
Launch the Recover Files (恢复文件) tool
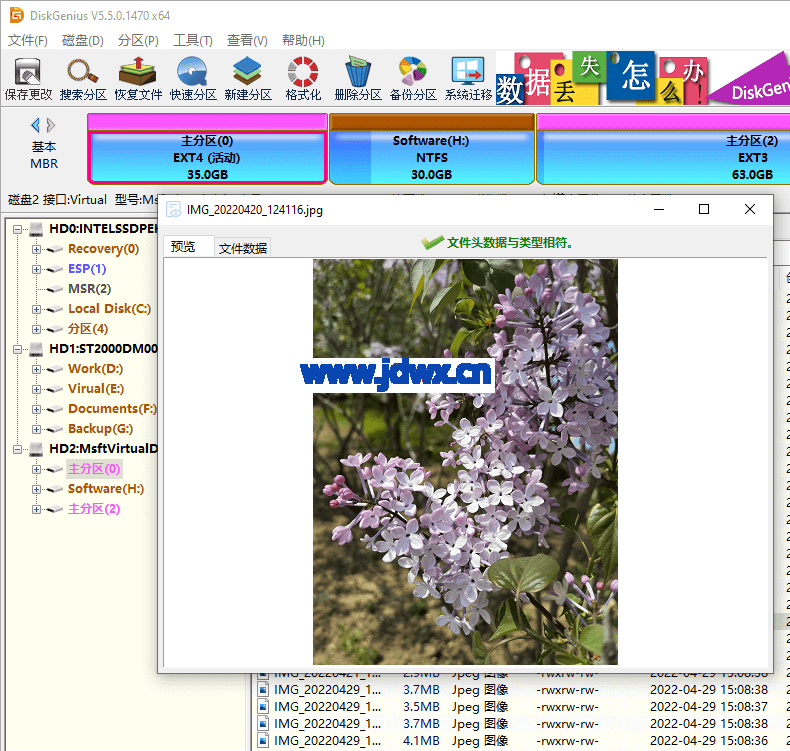[x=138, y=78]
